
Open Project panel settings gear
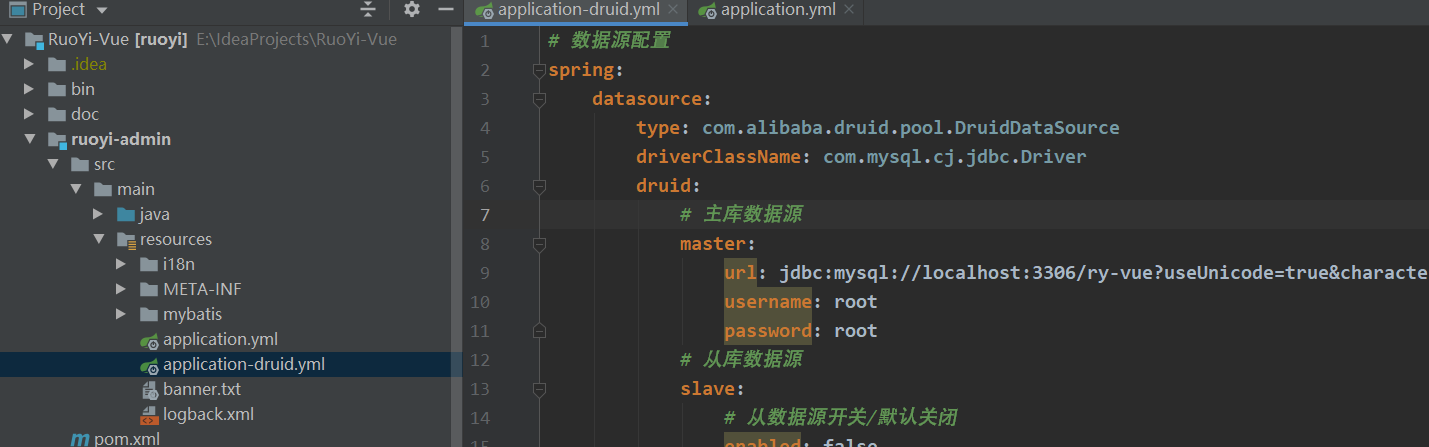click(412, 10)
